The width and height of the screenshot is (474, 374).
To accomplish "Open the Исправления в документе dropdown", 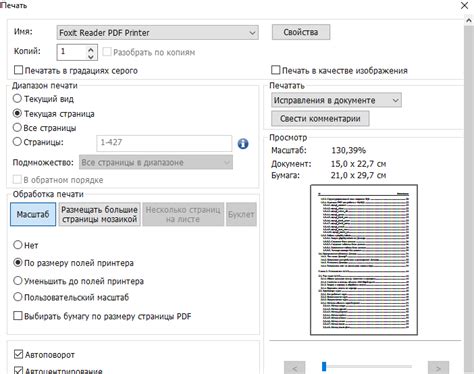I will pyautogui.click(x=336, y=100).
